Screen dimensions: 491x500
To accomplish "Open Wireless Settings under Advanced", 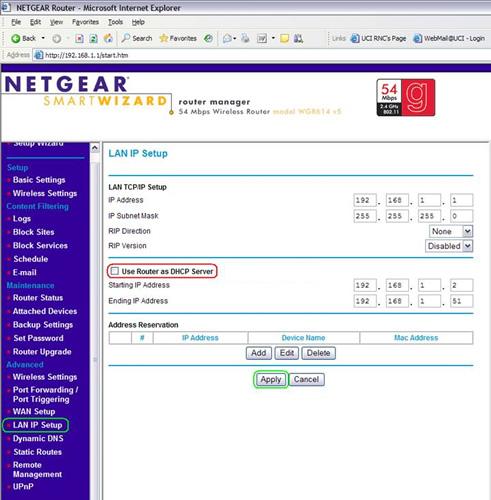I will (45, 377).
